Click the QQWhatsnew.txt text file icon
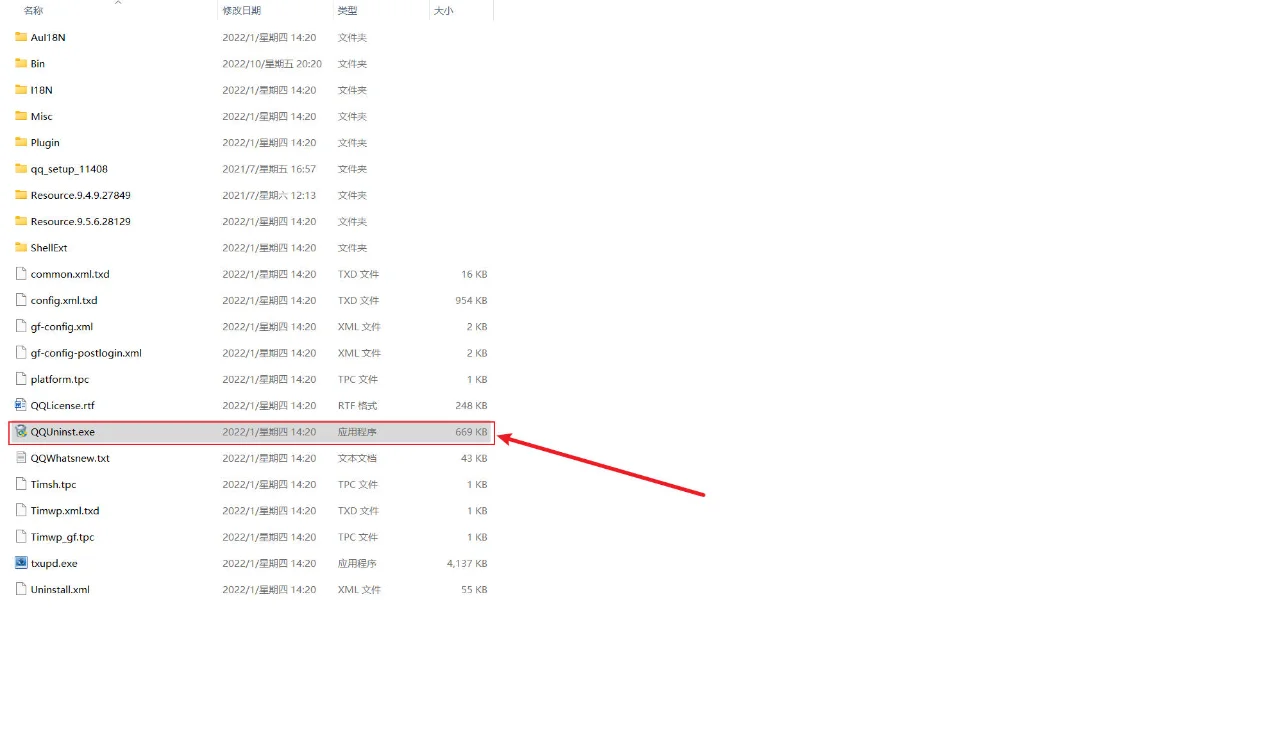 point(21,458)
